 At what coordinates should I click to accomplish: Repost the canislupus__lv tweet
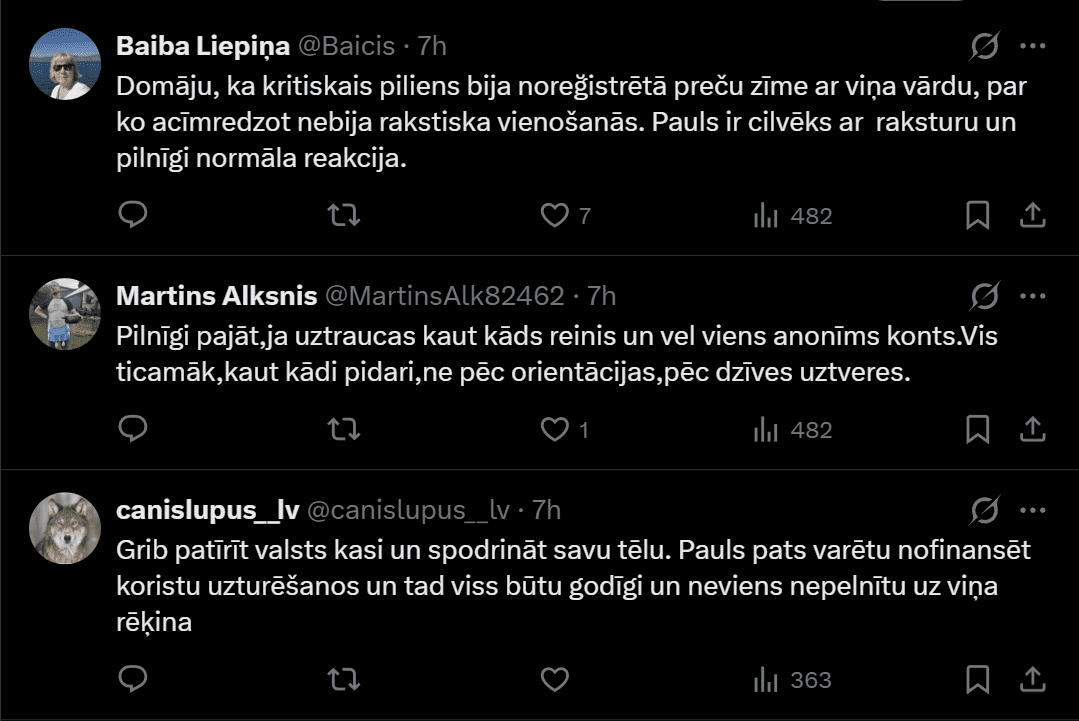(x=344, y=680)
